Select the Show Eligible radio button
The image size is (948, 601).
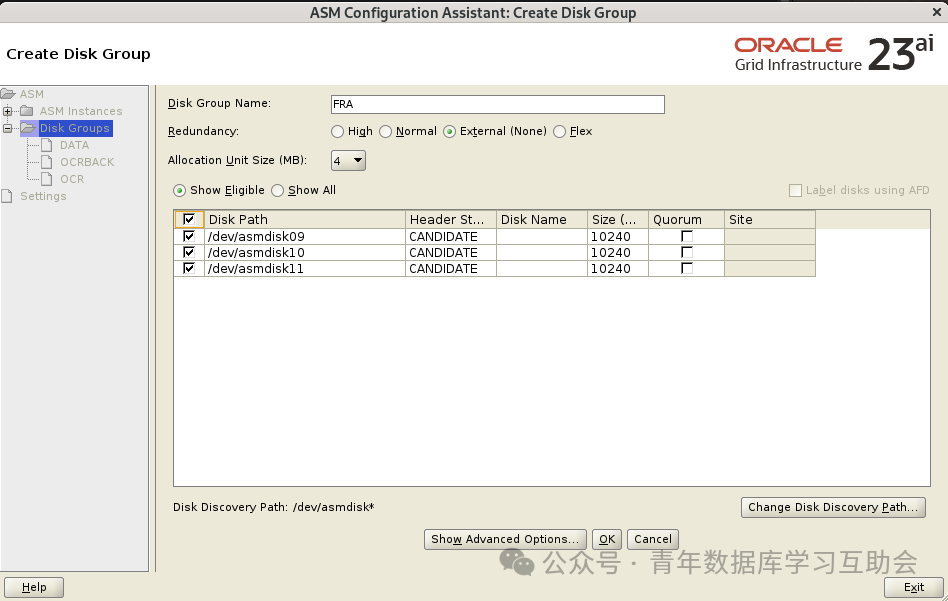[x=180, y=190]
